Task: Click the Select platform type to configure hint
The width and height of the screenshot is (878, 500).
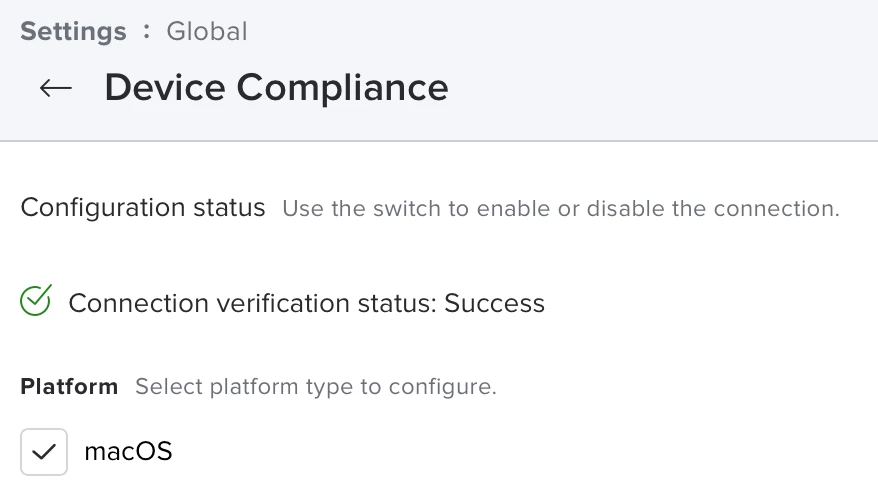Action: 316,386
